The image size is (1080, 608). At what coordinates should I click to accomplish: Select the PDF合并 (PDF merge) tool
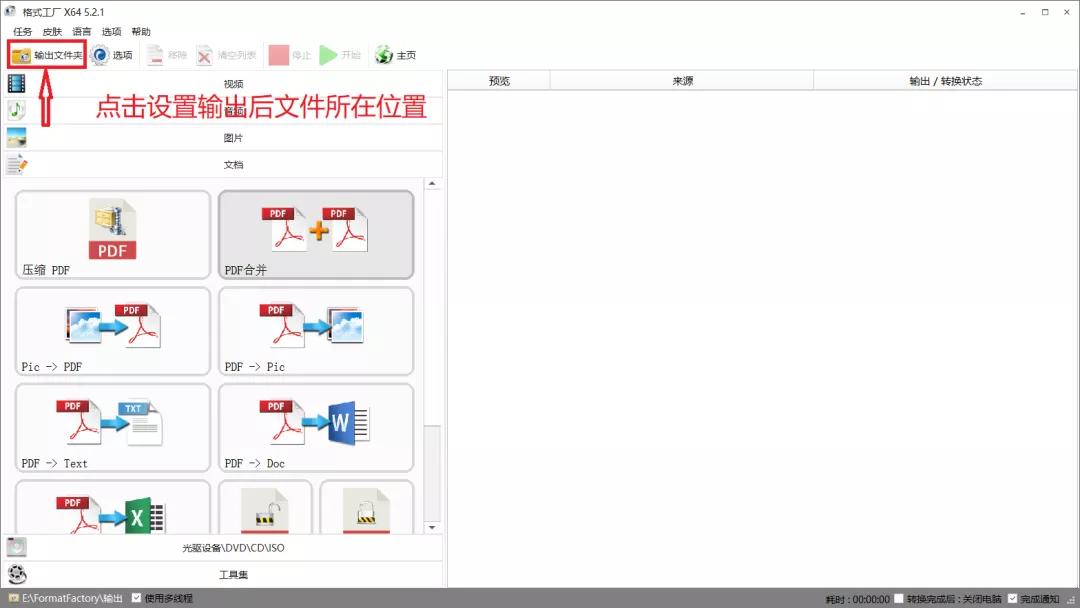click(316, 234)
